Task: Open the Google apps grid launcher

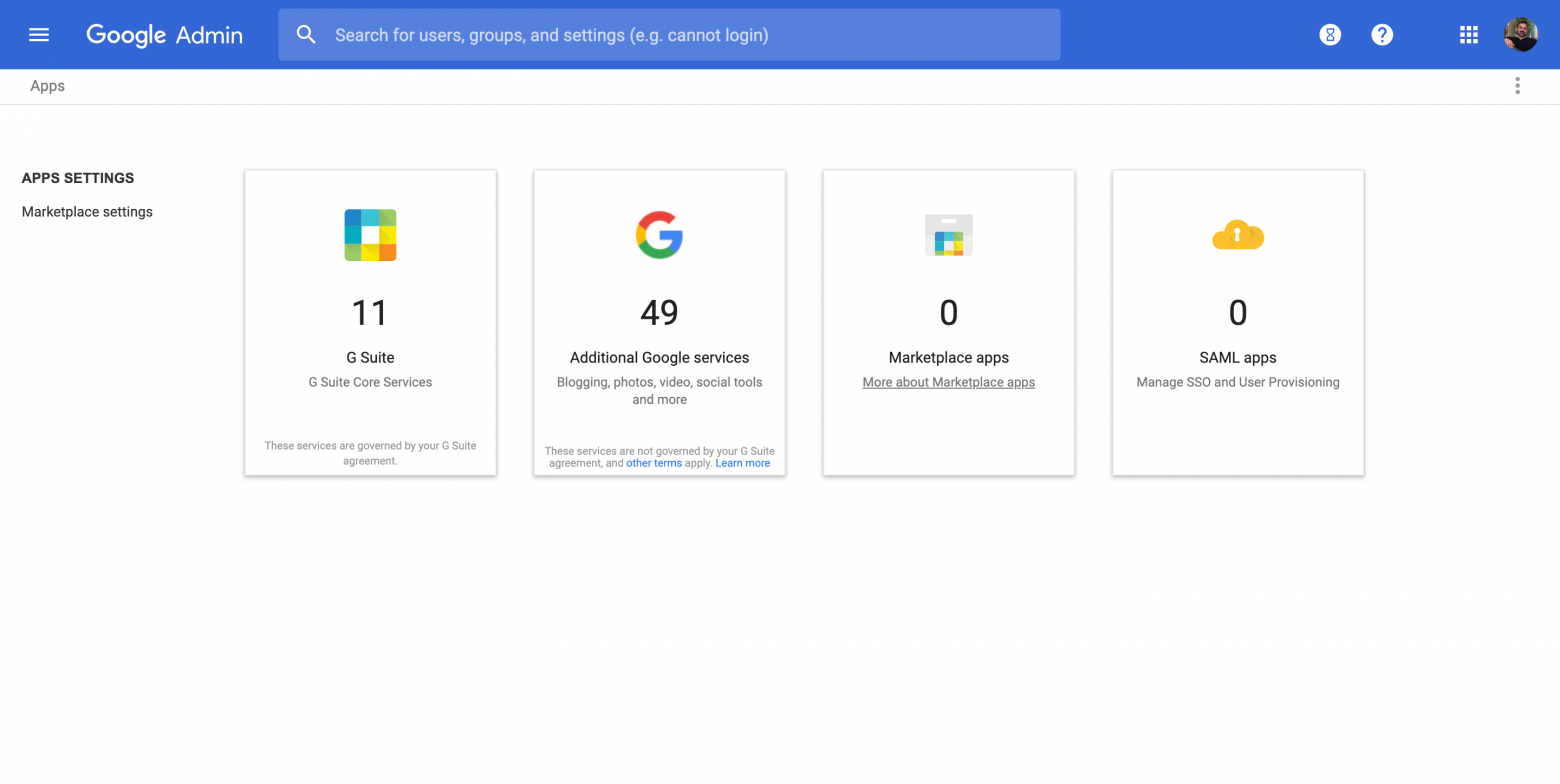Action: coord(1467,34)
